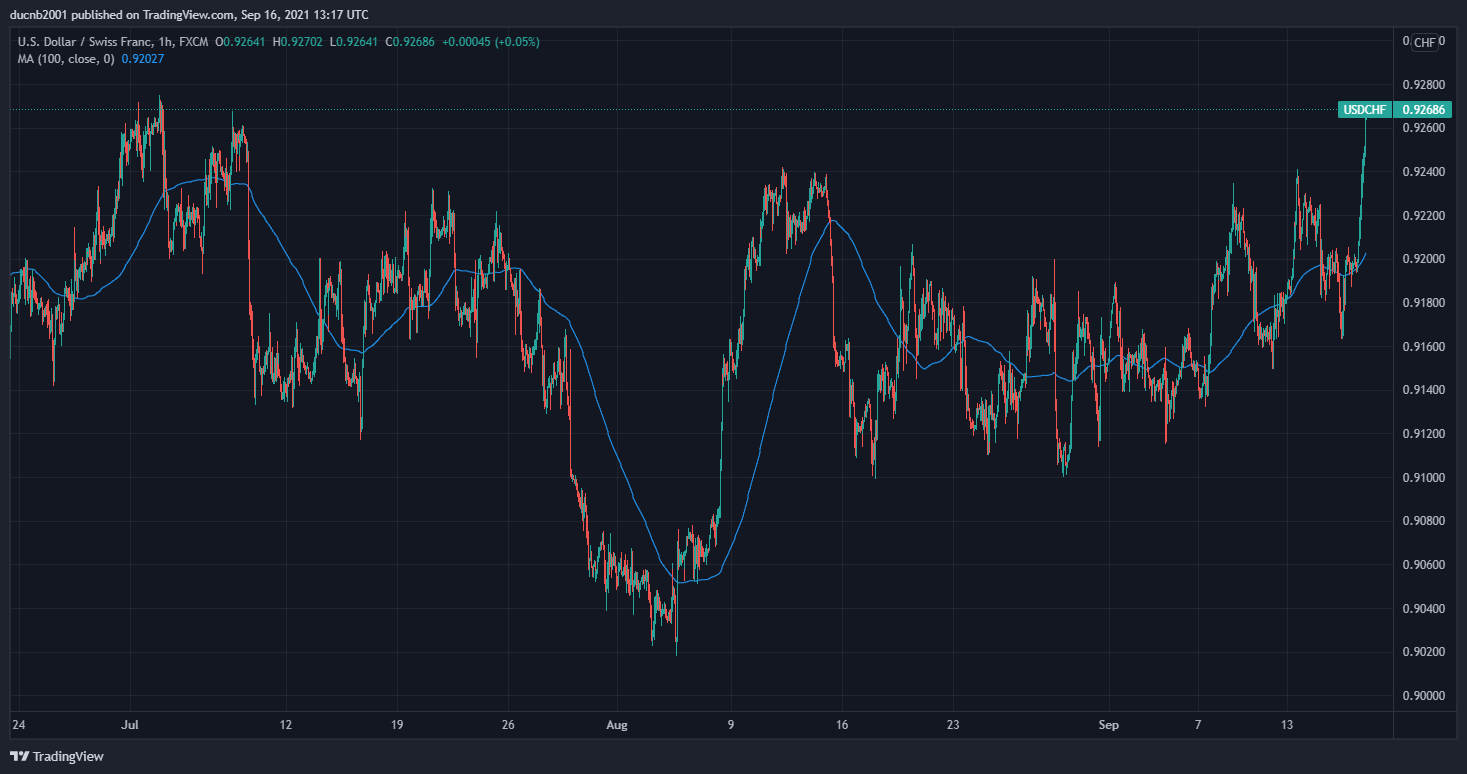The width and height of the screenshot is (1467, 774).
Task: Click the 9 date label on the time axis
Action: [x=730, y=724]
